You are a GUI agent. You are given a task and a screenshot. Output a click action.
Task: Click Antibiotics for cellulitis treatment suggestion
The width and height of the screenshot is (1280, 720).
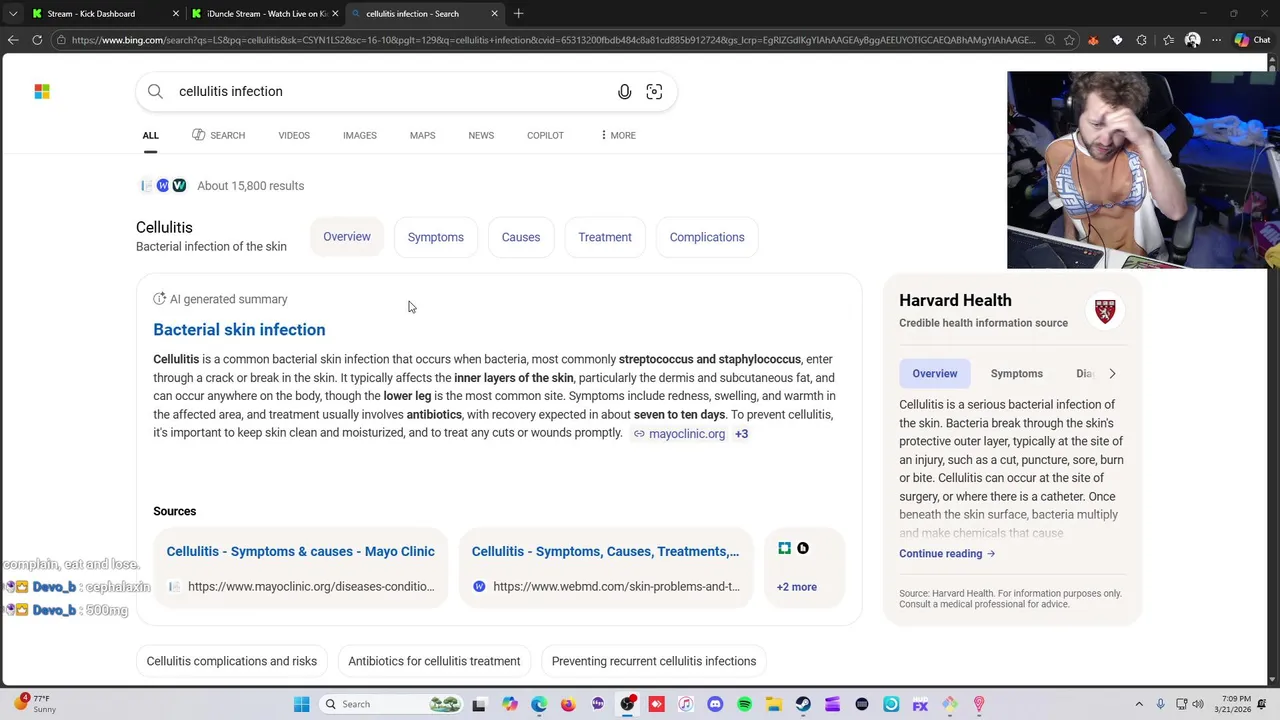pyautogui.click(x=434, y=661)
